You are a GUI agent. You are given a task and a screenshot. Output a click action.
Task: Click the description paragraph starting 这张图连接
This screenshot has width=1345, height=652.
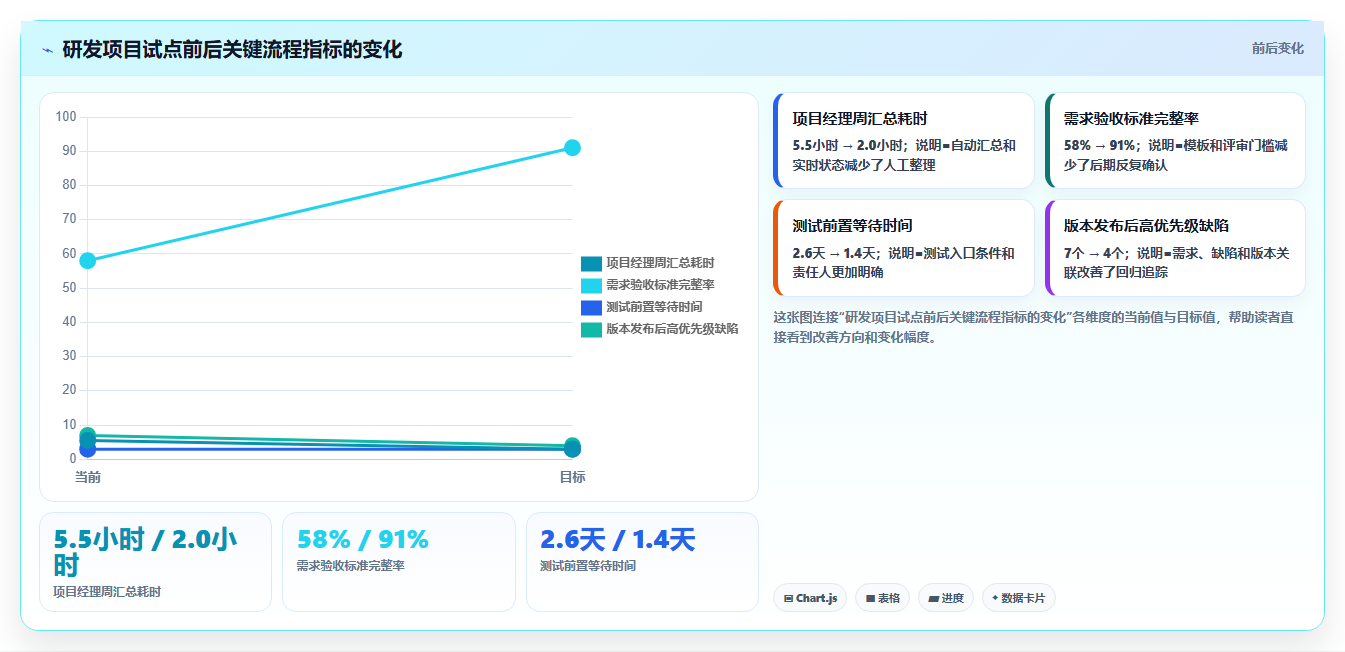pos(1033,327)
